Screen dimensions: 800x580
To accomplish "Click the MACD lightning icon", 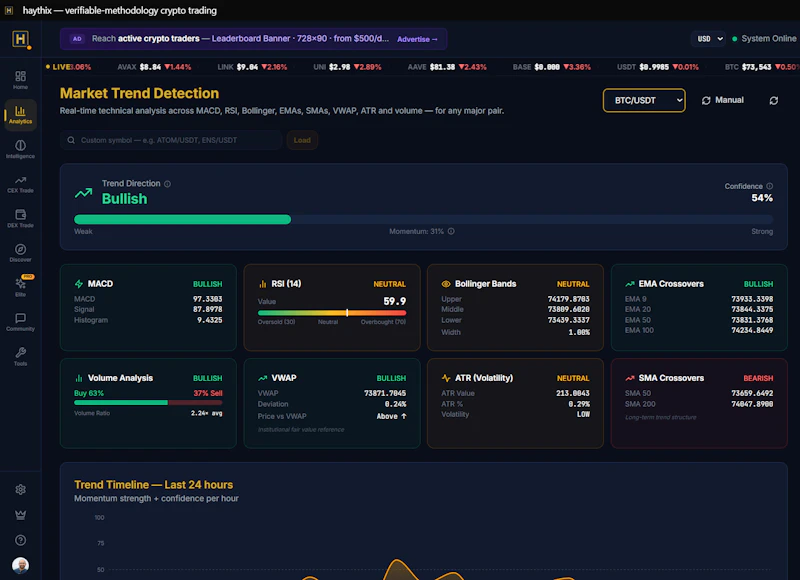I will tap(79, 284).
